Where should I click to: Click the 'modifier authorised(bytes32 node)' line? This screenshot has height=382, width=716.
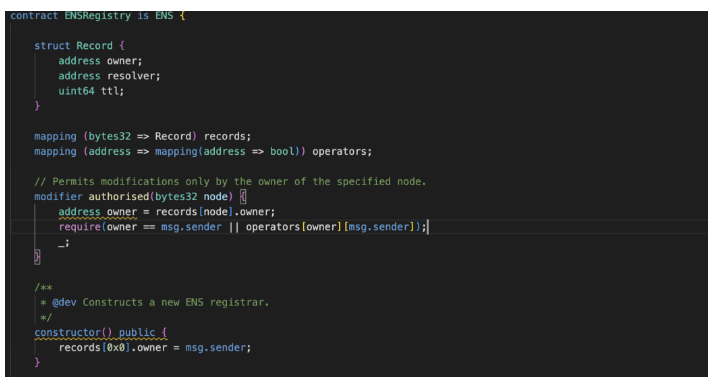click(x=140, y=197)
